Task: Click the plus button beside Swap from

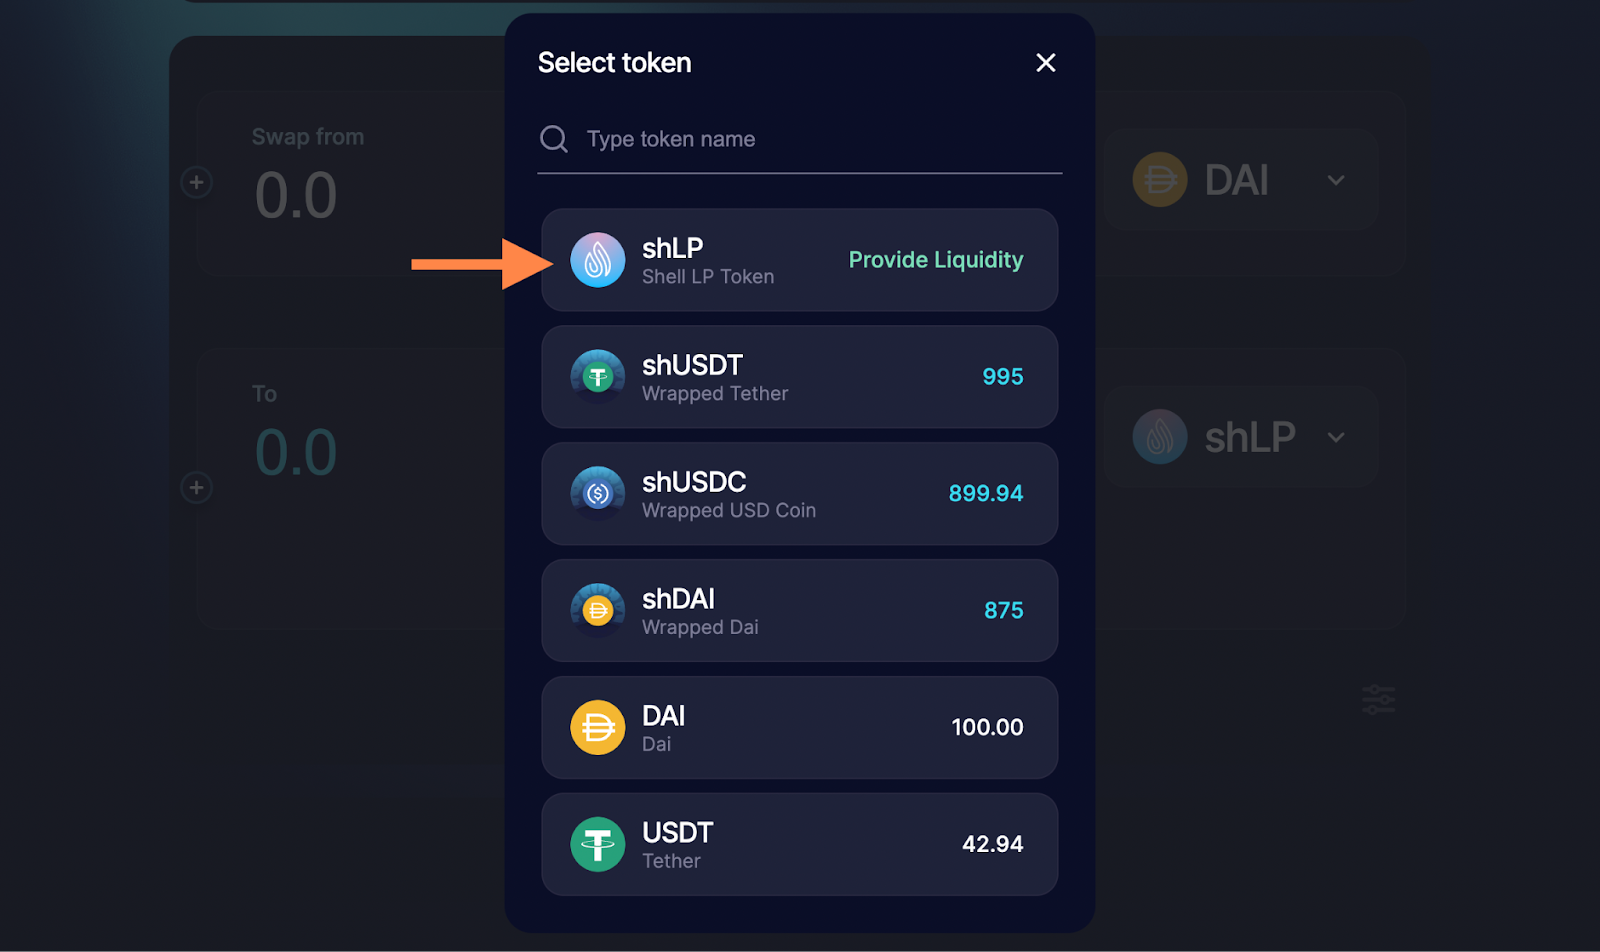Action: coord(196,183)
